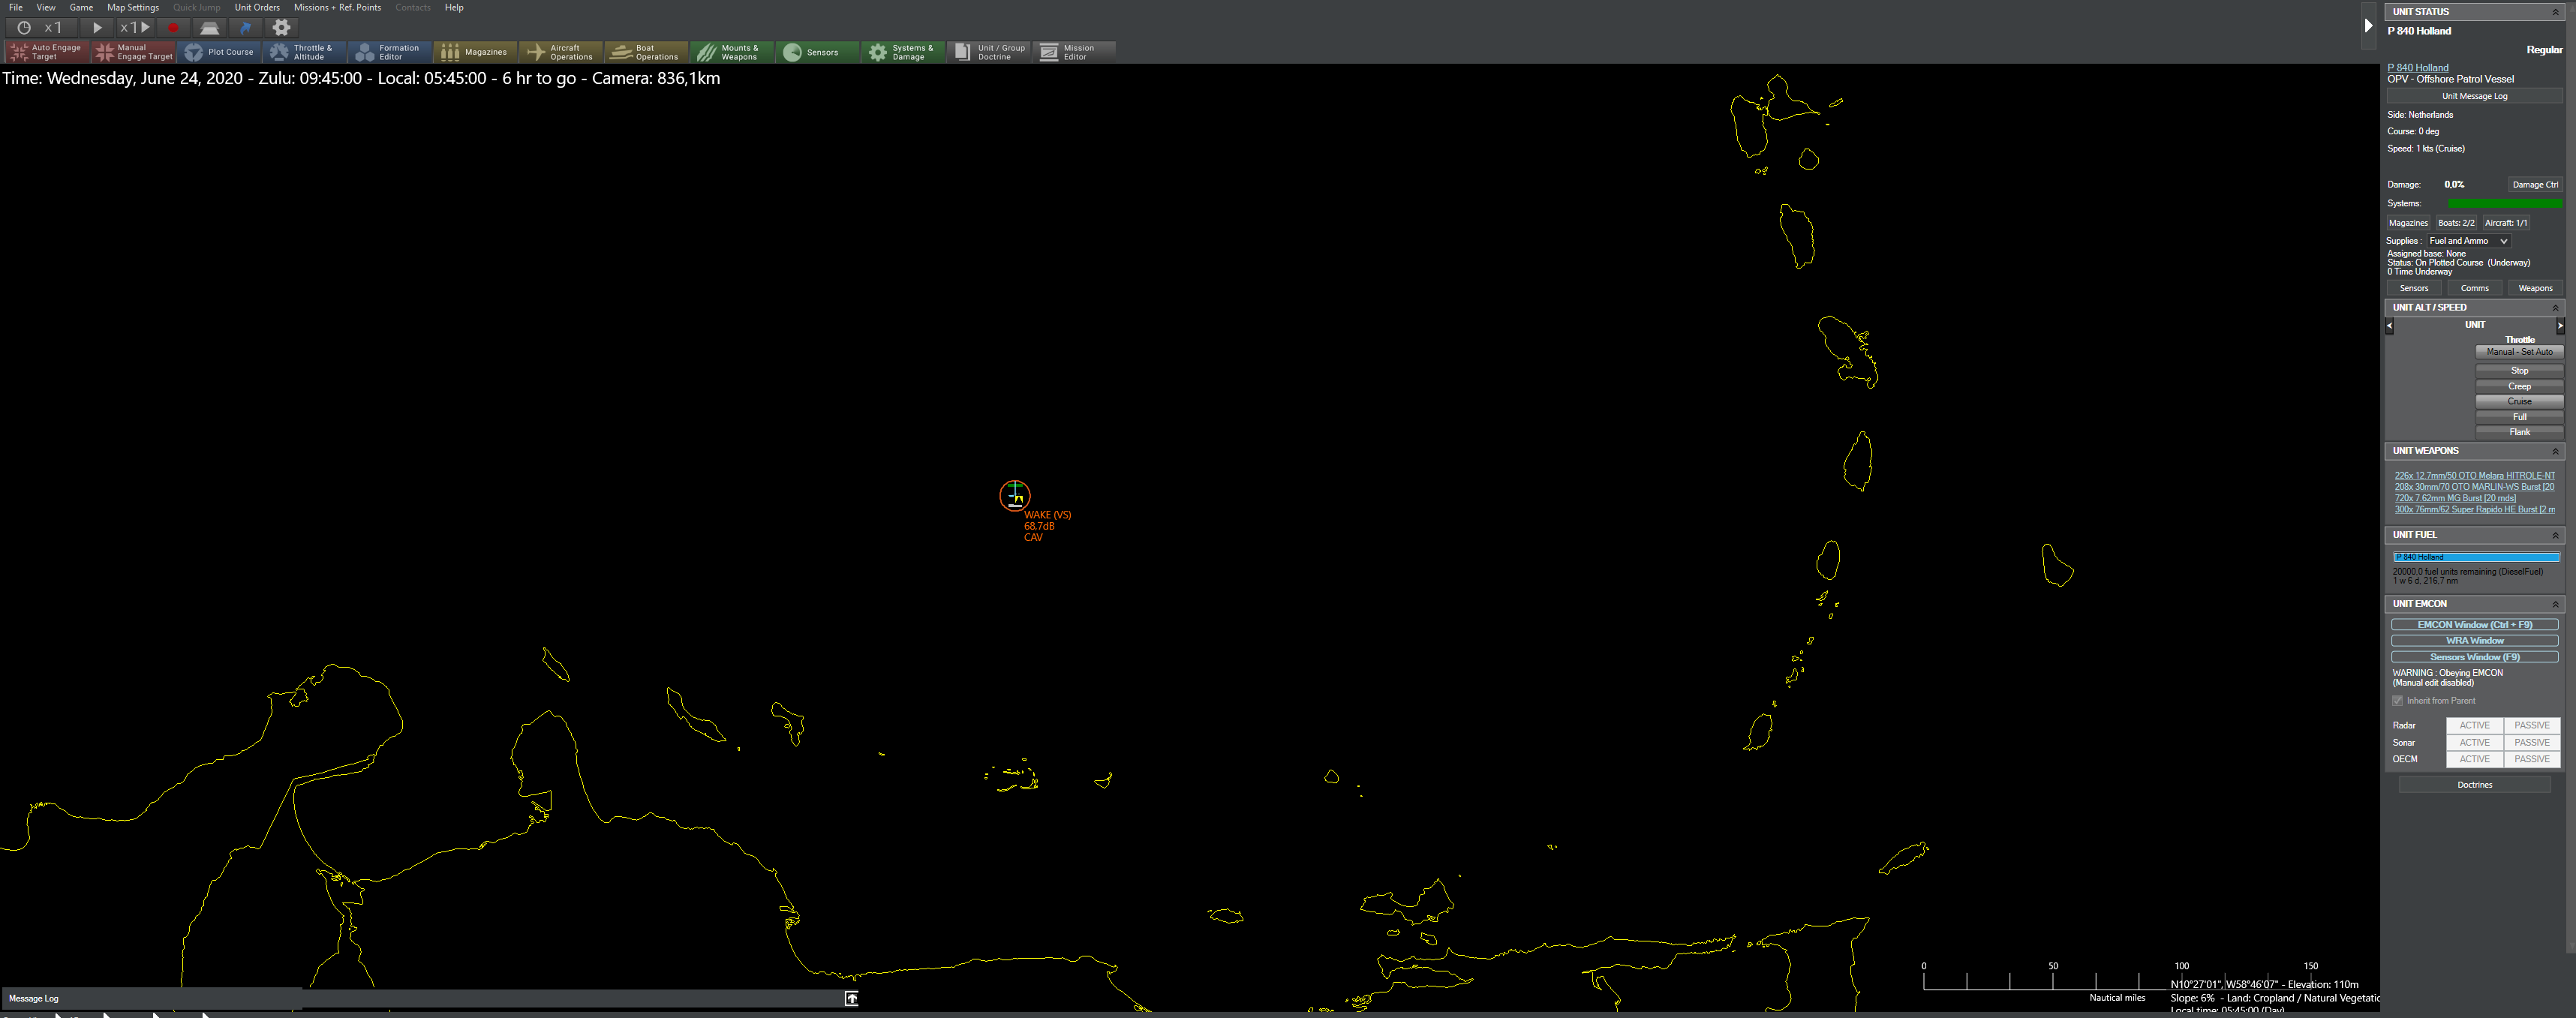Collapse the UNIT ALT / SPEED panel
Viewport: 2576px width, 1018px height.
[x=2555, y=308]
